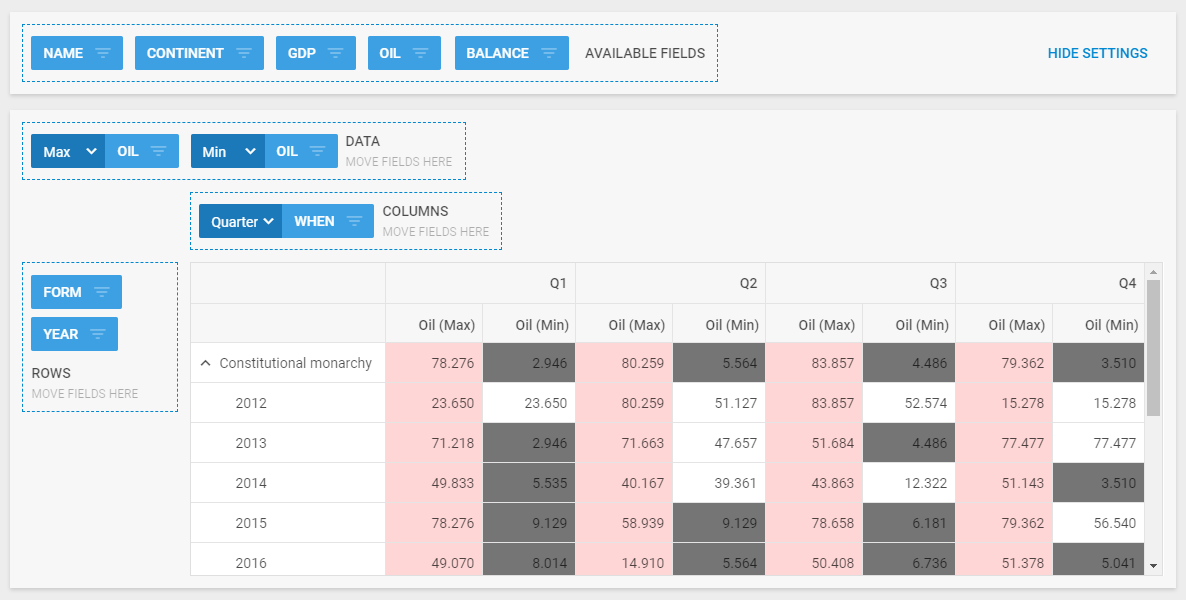Select the 2014 row label
The width and height of the screenshot is (1186, 600).
click(x=288, y=483)
